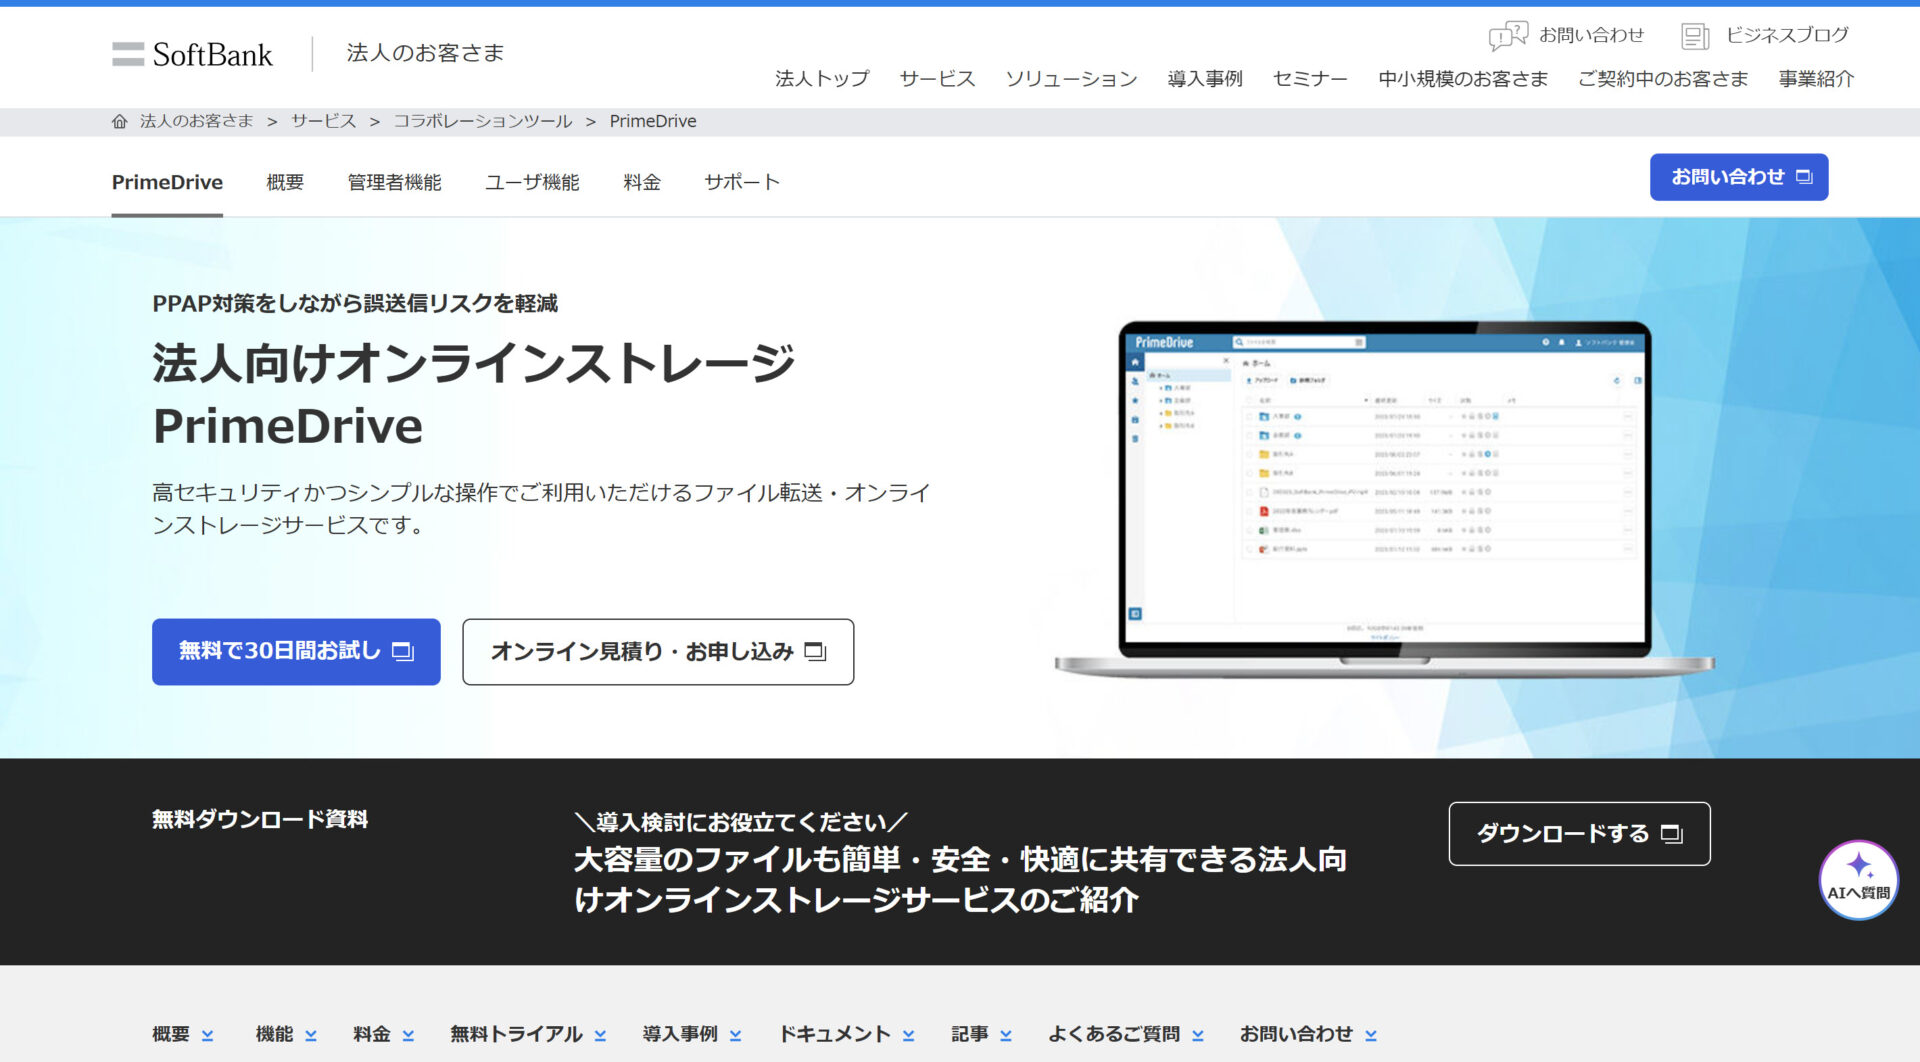
Task: Click the laptop PrimeDrive screenshot image
Action: tap(1384, 497)
